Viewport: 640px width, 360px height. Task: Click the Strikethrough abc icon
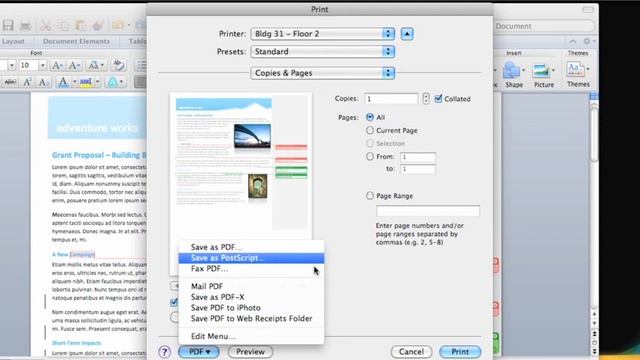[10, 82]
